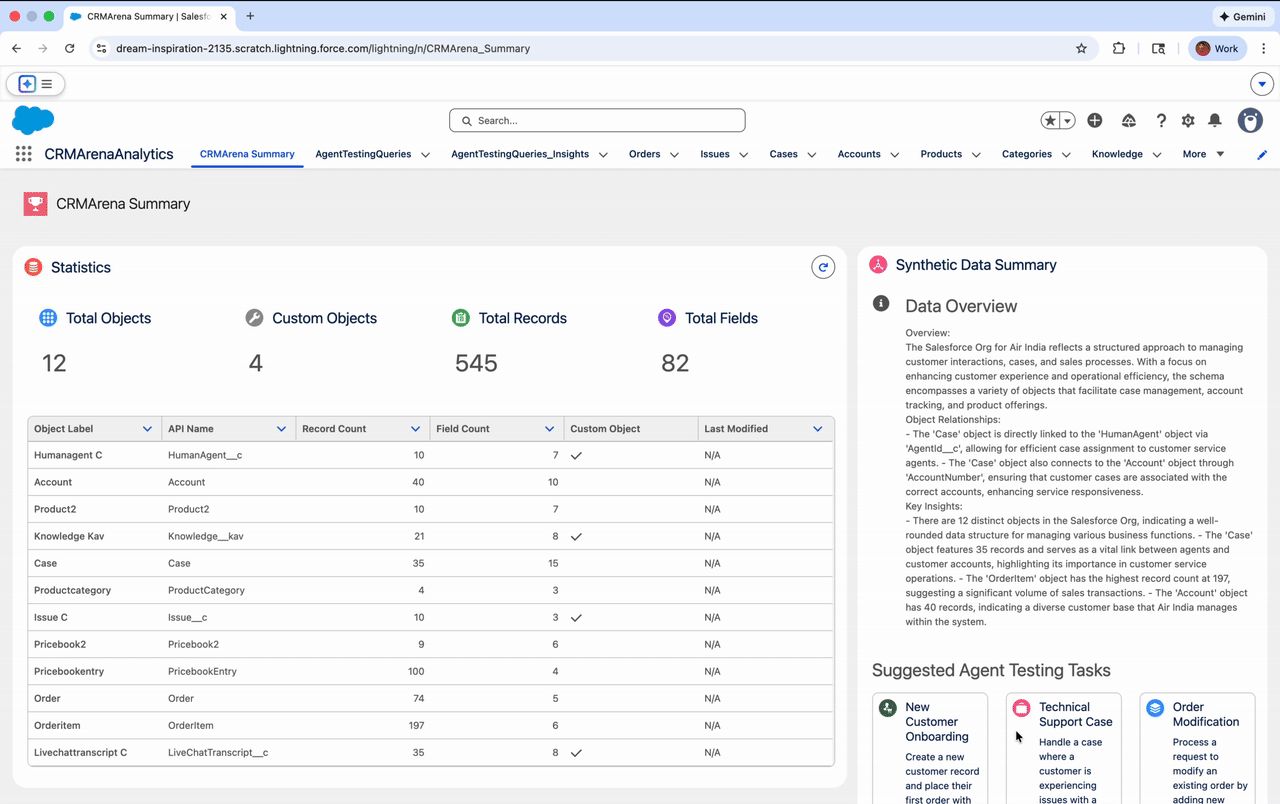Click the pencil icon to edit navigation

[1262, 155]
